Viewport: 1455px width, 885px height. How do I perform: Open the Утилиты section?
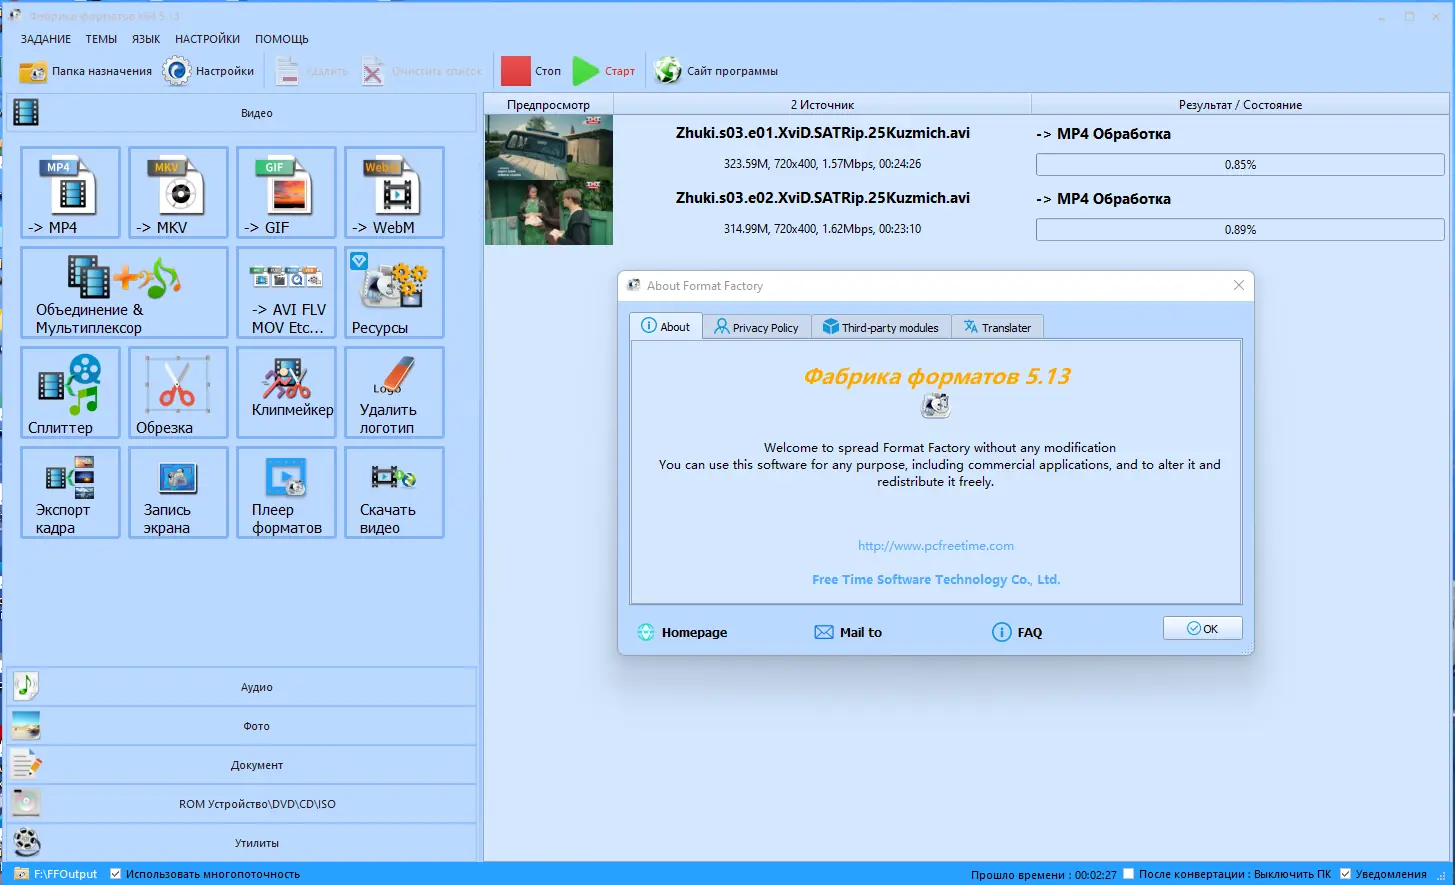pos(256,842)
